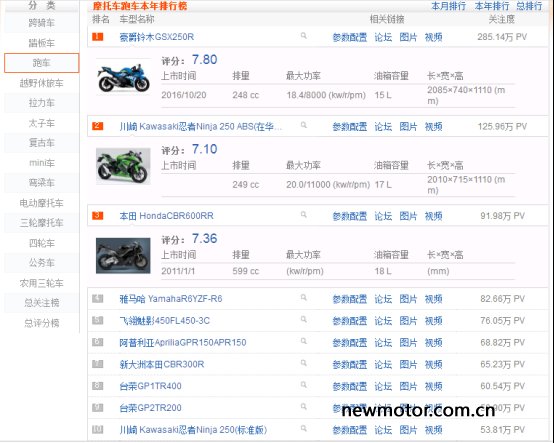
Task: Open 新大洲本田CBR300R model link
Action: [x=162, y=365]
